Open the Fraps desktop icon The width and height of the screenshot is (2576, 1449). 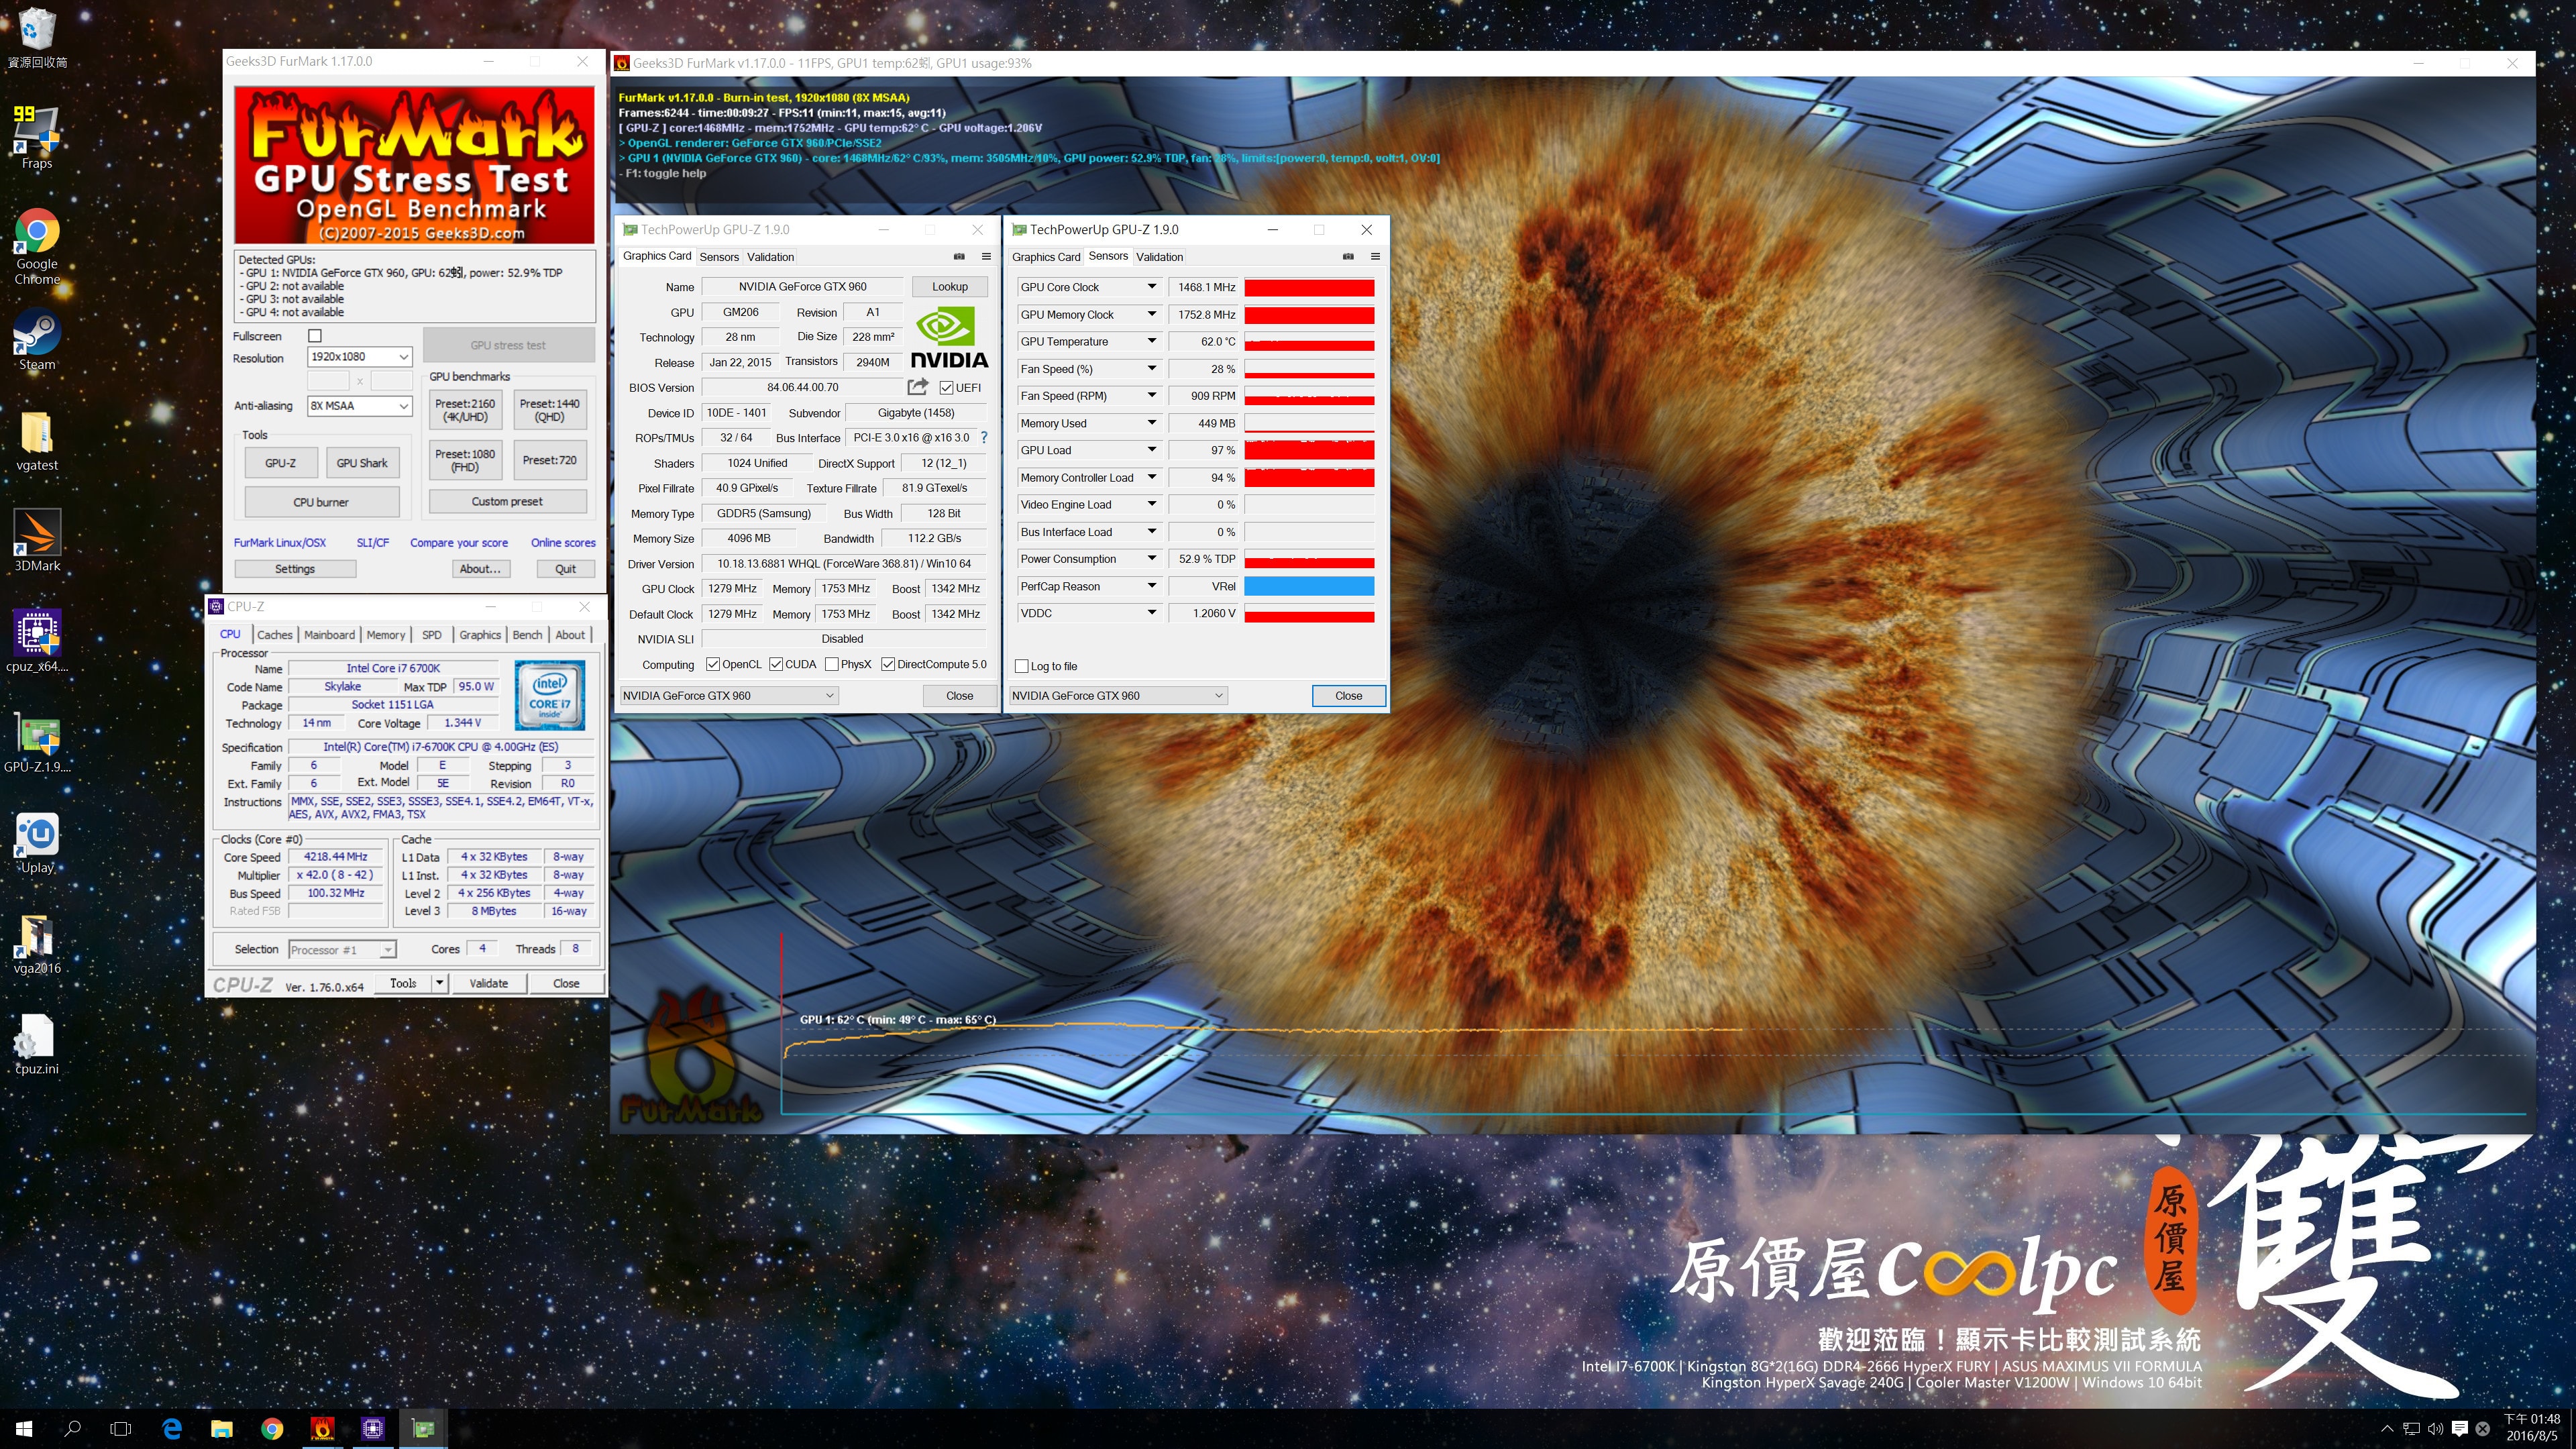pos(37,136)
